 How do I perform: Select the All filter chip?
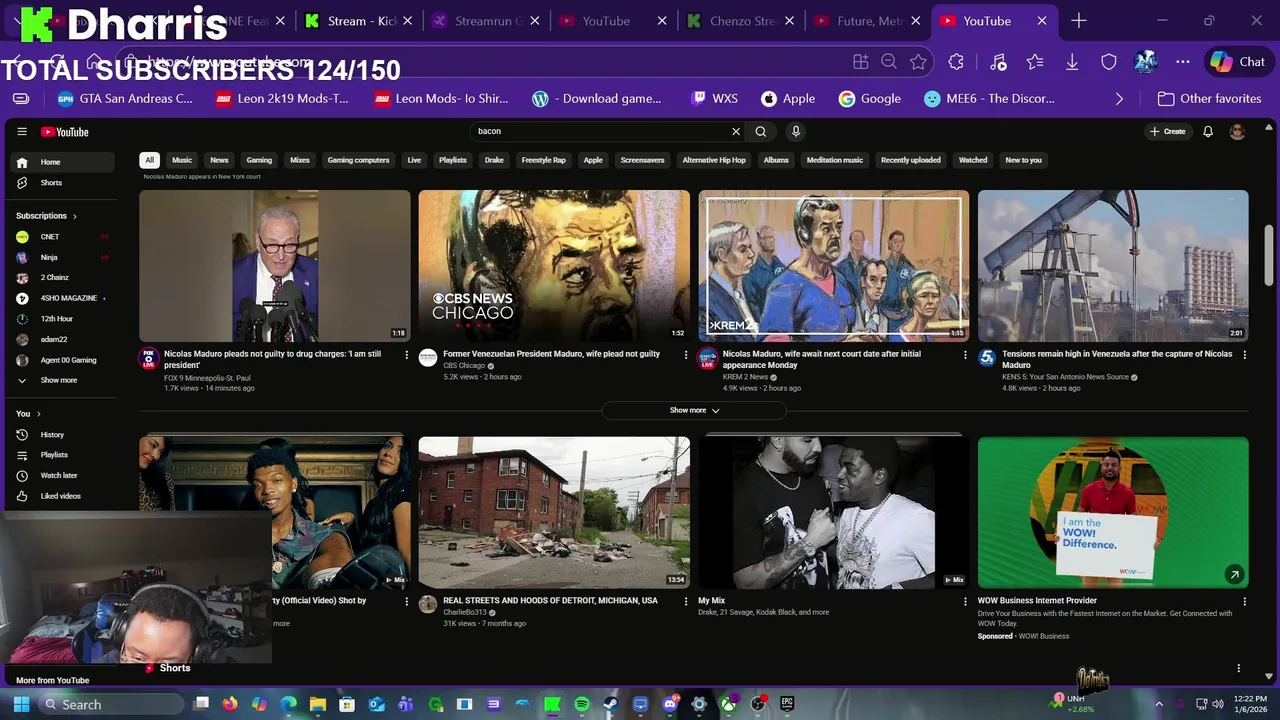149,160
